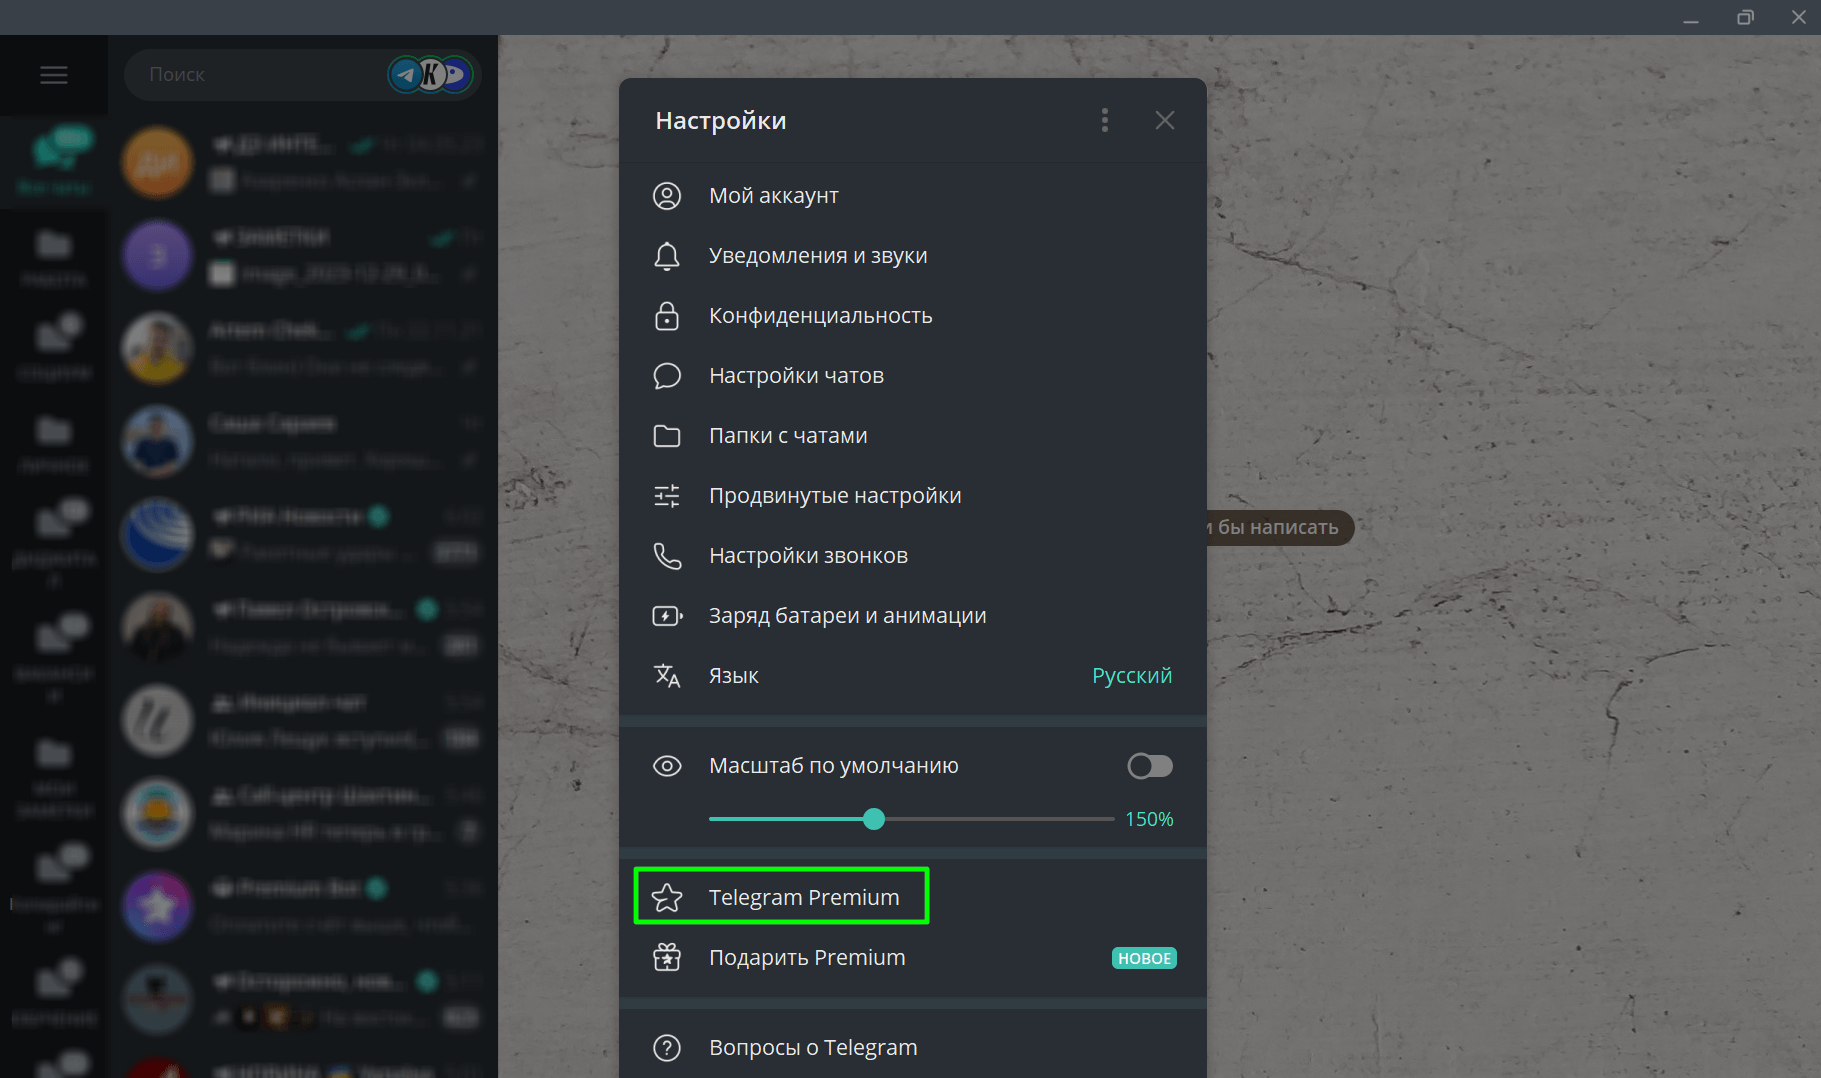Open the My Account icon (Мой аккаунт)

click(667, 196)
